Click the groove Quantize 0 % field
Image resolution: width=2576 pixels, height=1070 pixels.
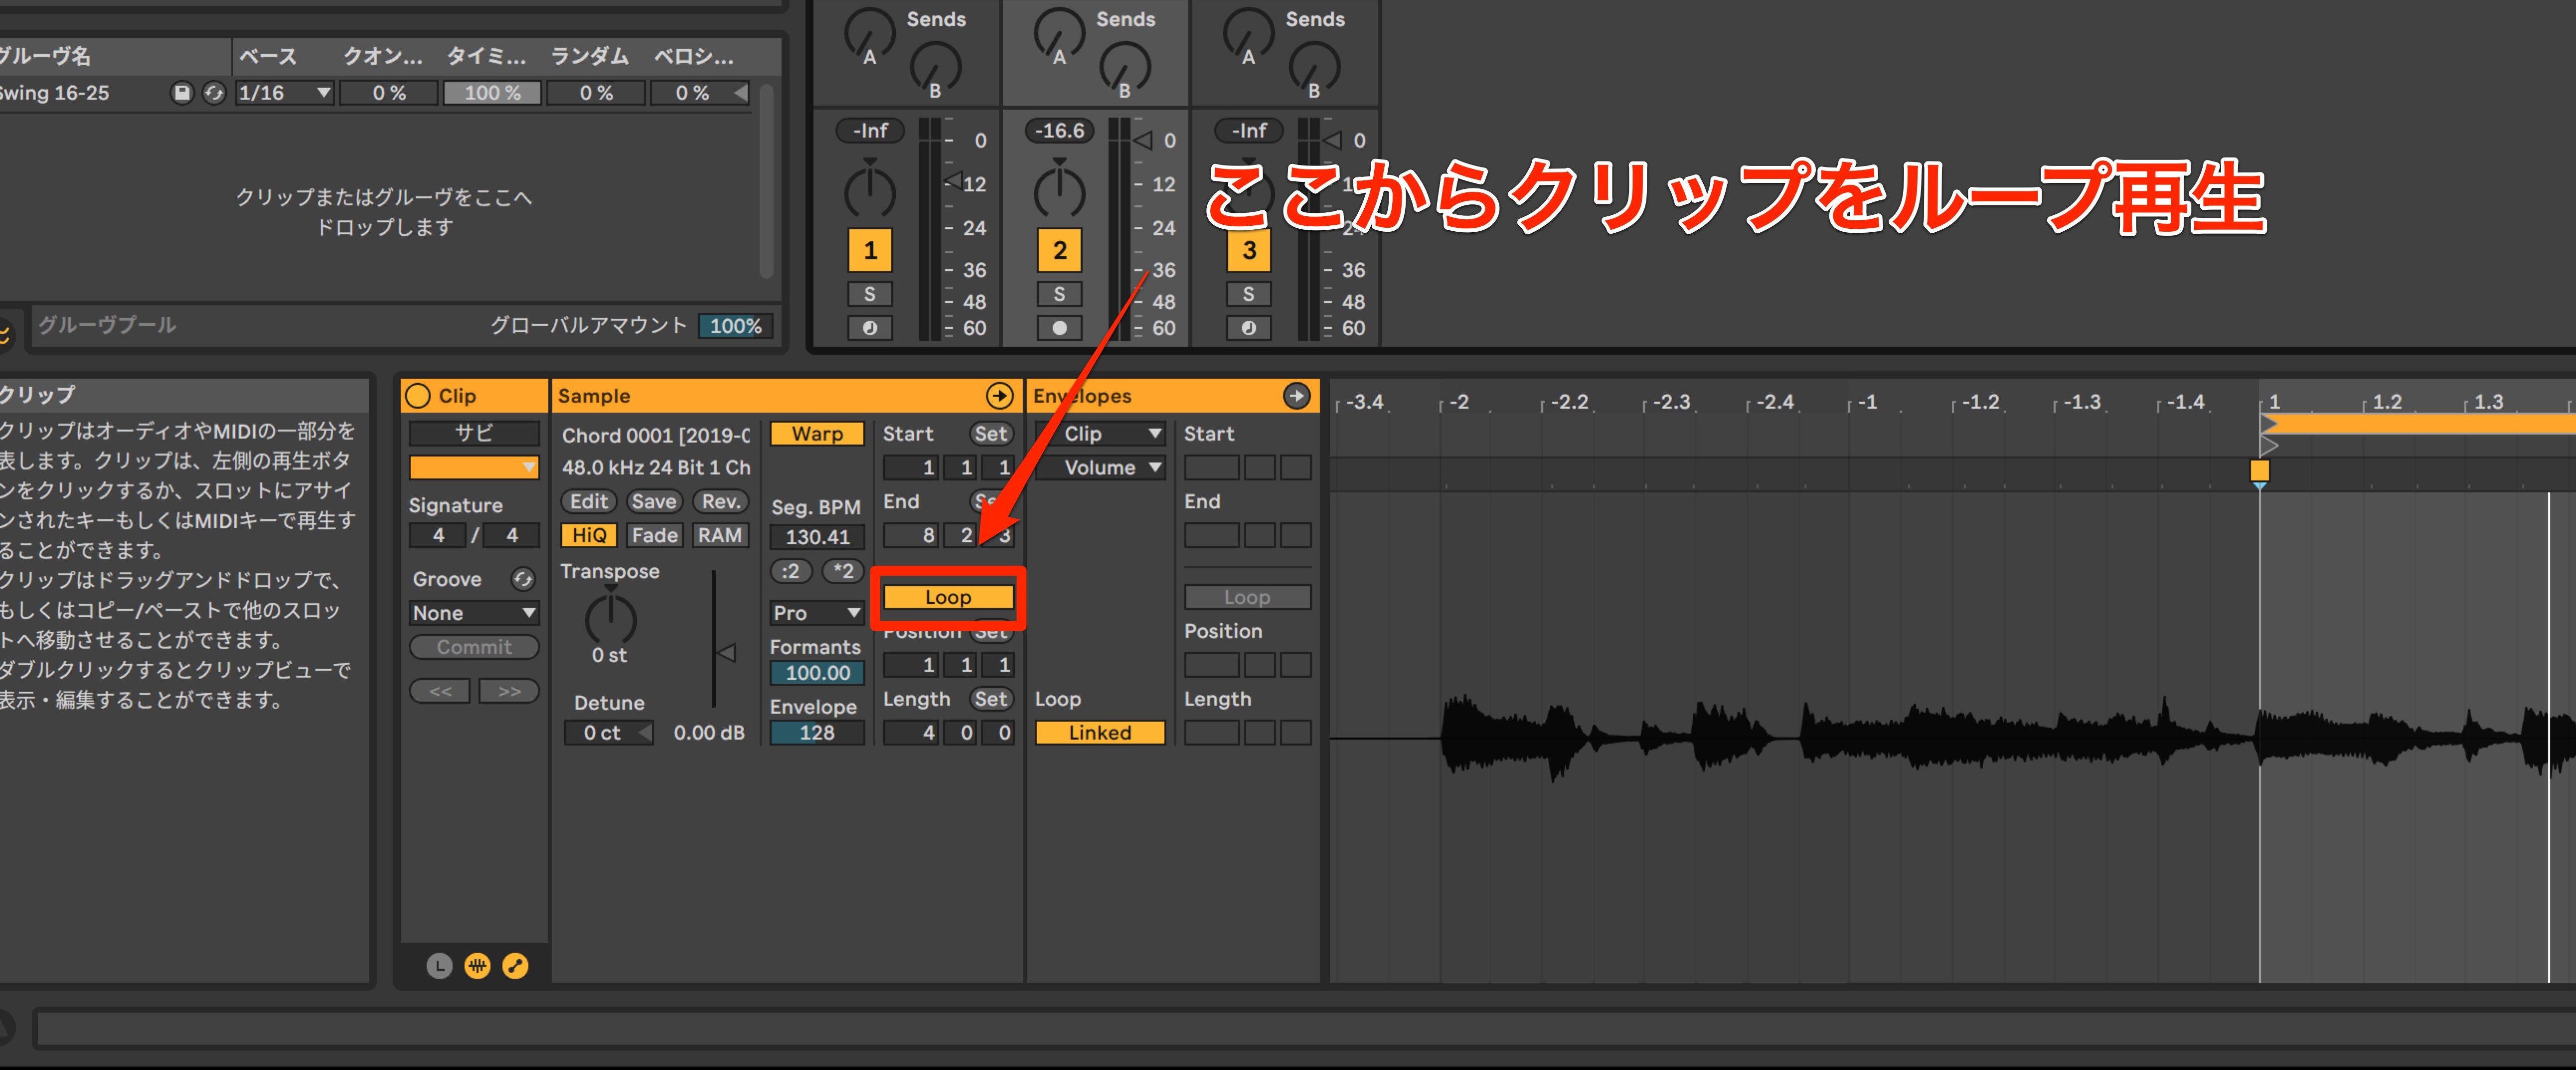(389, 93)
